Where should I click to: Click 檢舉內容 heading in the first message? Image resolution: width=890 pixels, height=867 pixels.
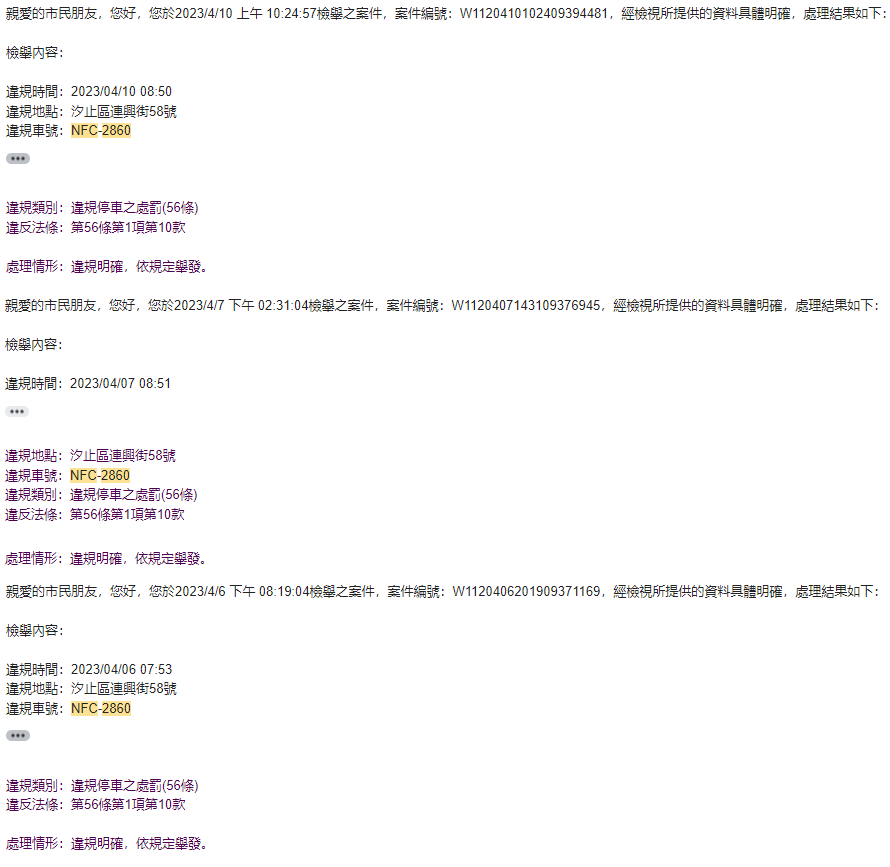click(35, 53)
